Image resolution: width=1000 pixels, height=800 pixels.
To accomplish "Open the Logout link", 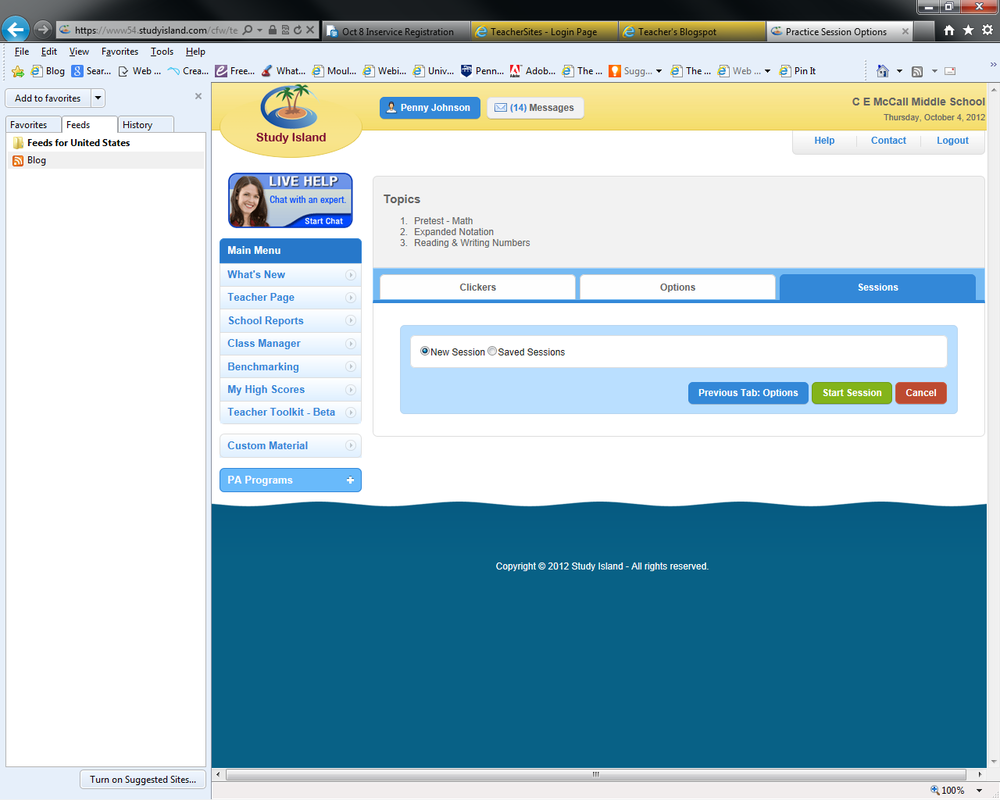I will click(951, 141).
